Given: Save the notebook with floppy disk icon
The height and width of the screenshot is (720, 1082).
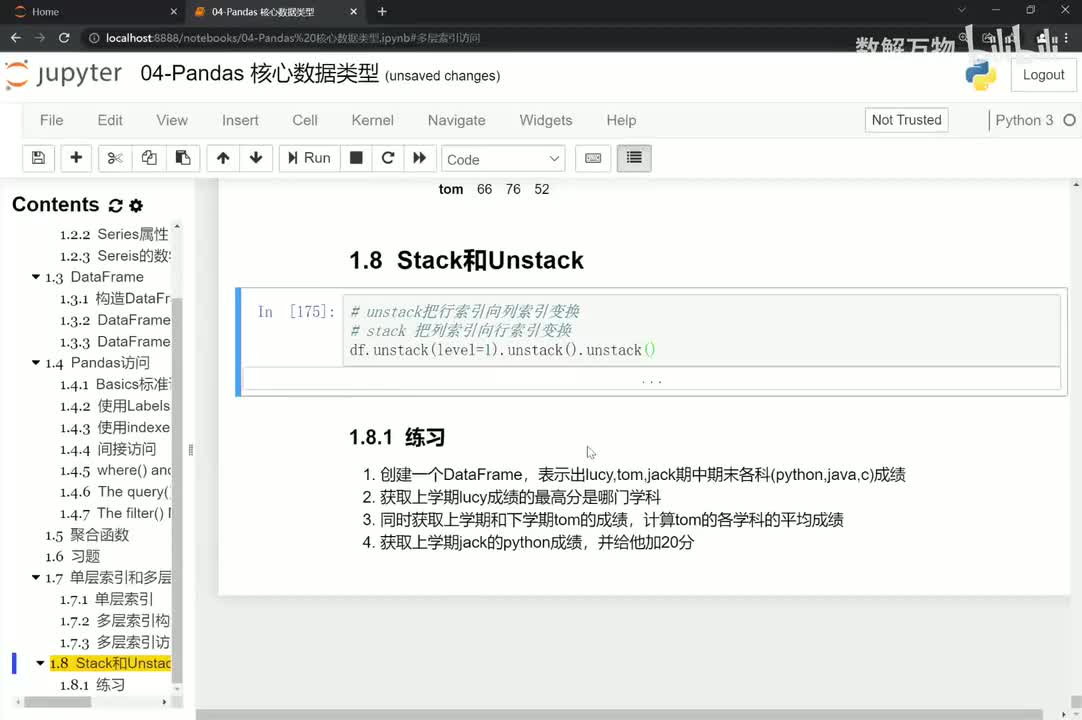Looking at the screenshot, I should pyautogui.click(x=39, y=158).
